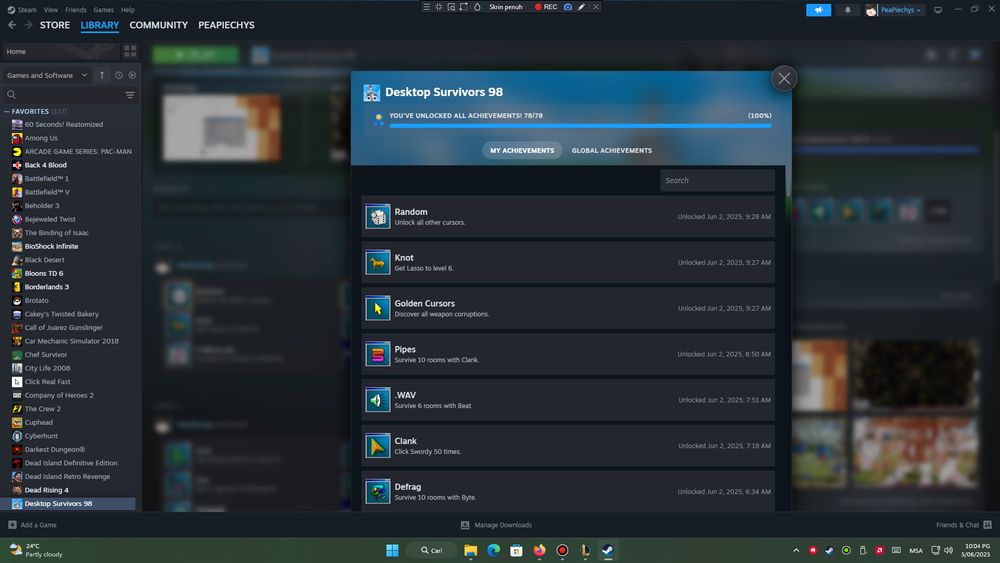This screenshot has height=563, width=1000.
Task: Click the Steam taskbar icon
Action: 608,550
